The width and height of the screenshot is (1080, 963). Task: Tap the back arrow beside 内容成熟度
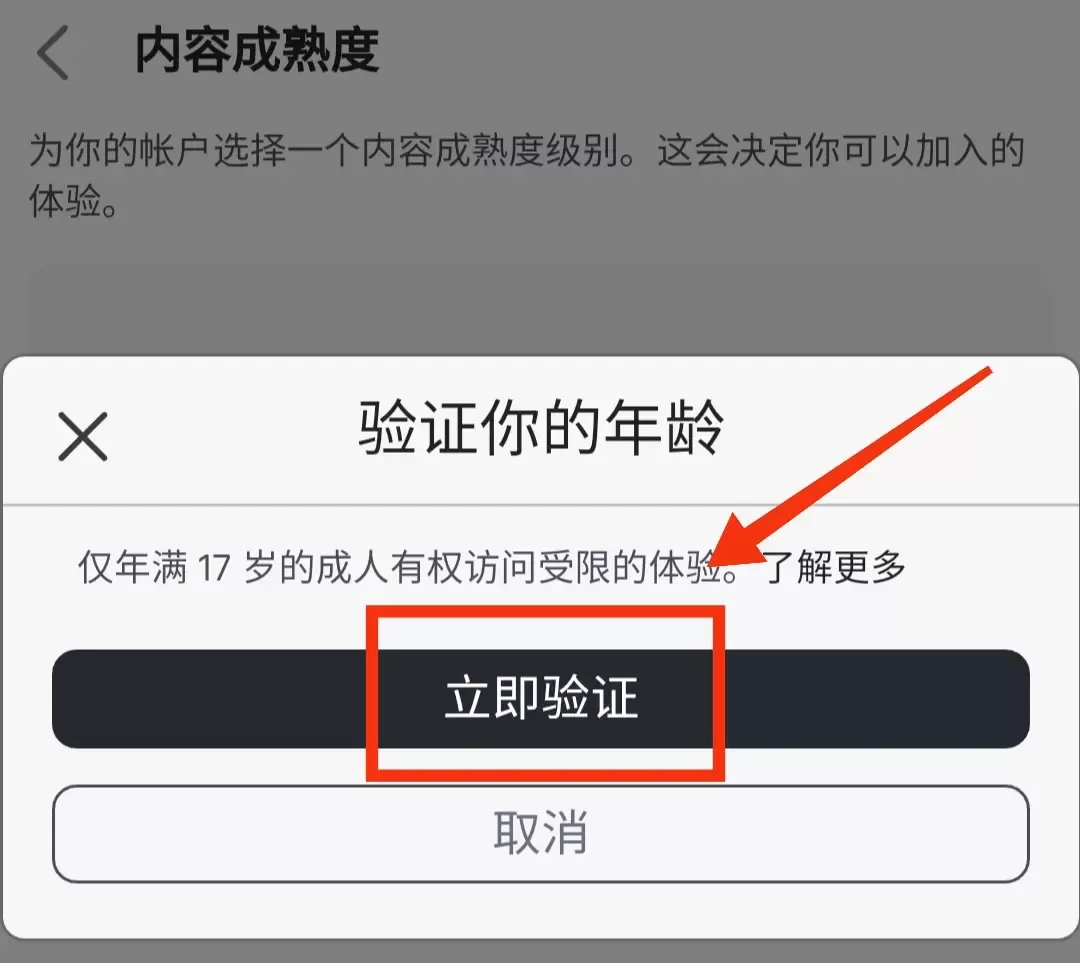[x=52, y=52]
